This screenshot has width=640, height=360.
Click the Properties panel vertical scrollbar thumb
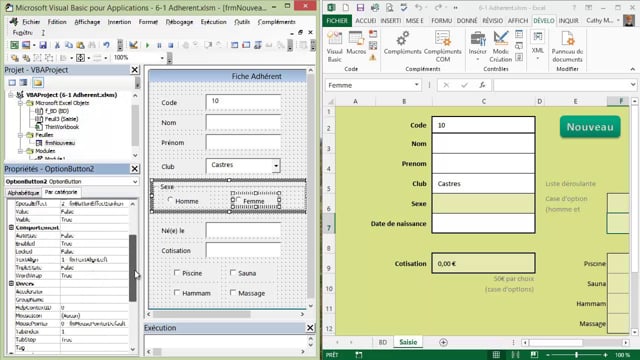(133, 268)
